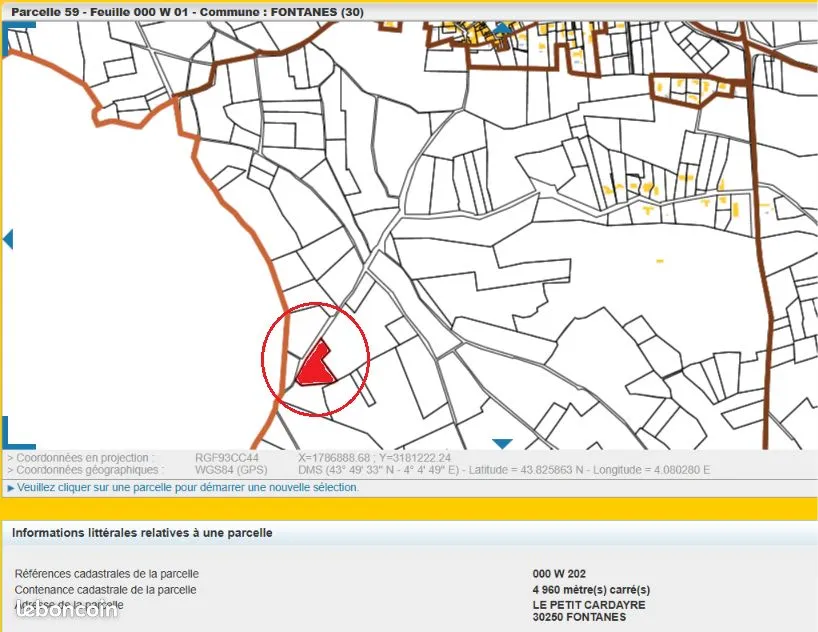Image resolution: width=818 pixels, height=632 pixels.
Task: Click the "30250 FONTANES" postal line
Action: pyautogui.click(x=579, y=617)
